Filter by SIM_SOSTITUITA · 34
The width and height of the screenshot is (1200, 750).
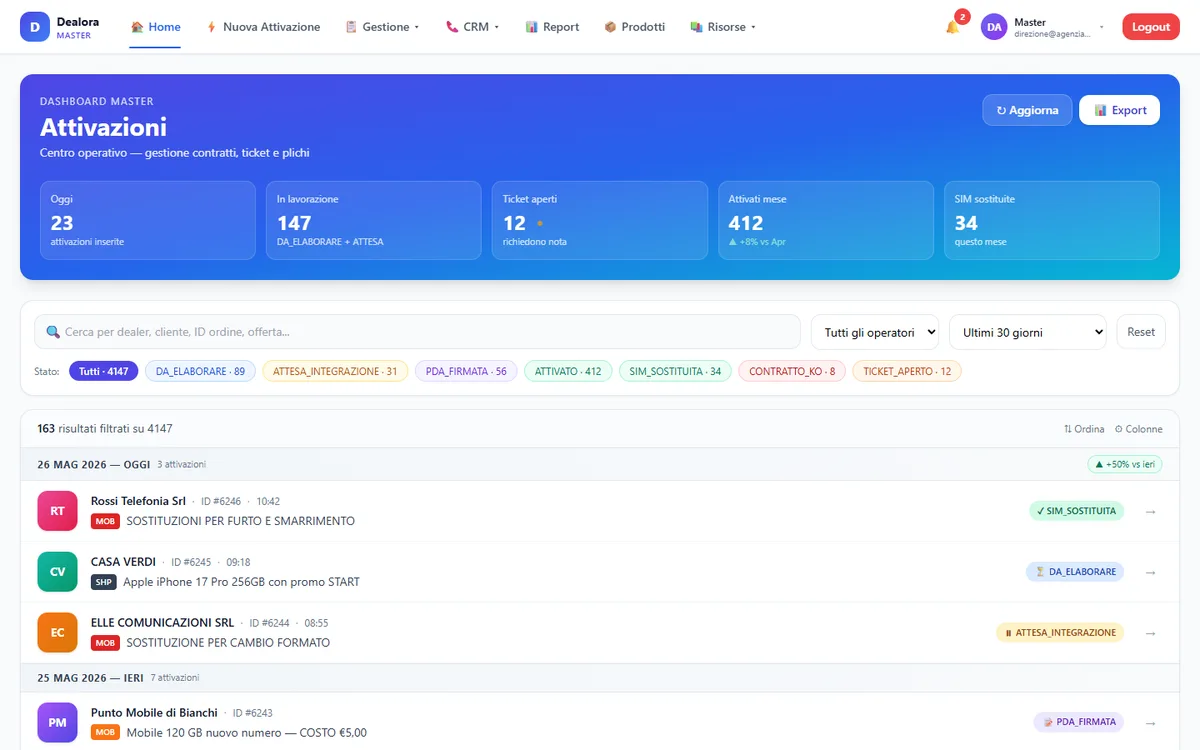point(675,371)
